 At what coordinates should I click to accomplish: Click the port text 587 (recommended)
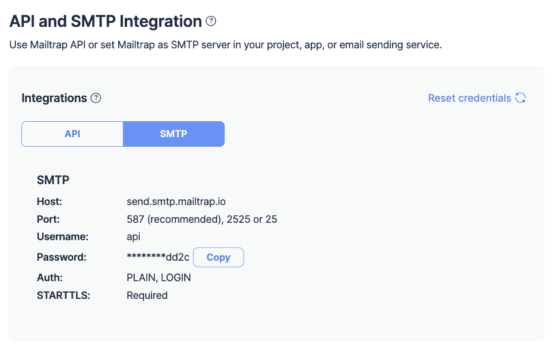(174, 219)
